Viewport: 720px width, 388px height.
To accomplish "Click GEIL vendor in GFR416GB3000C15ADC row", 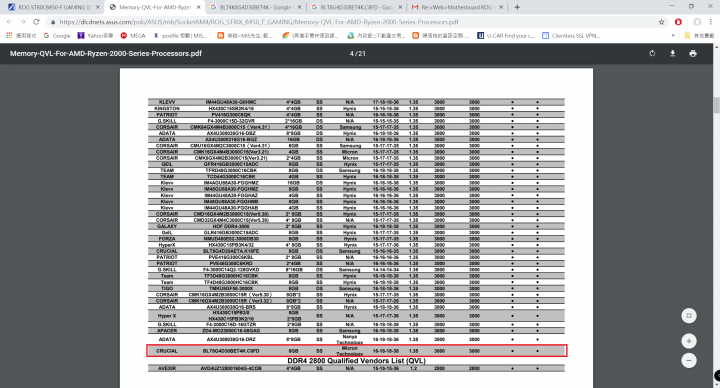I will point(167,164).
